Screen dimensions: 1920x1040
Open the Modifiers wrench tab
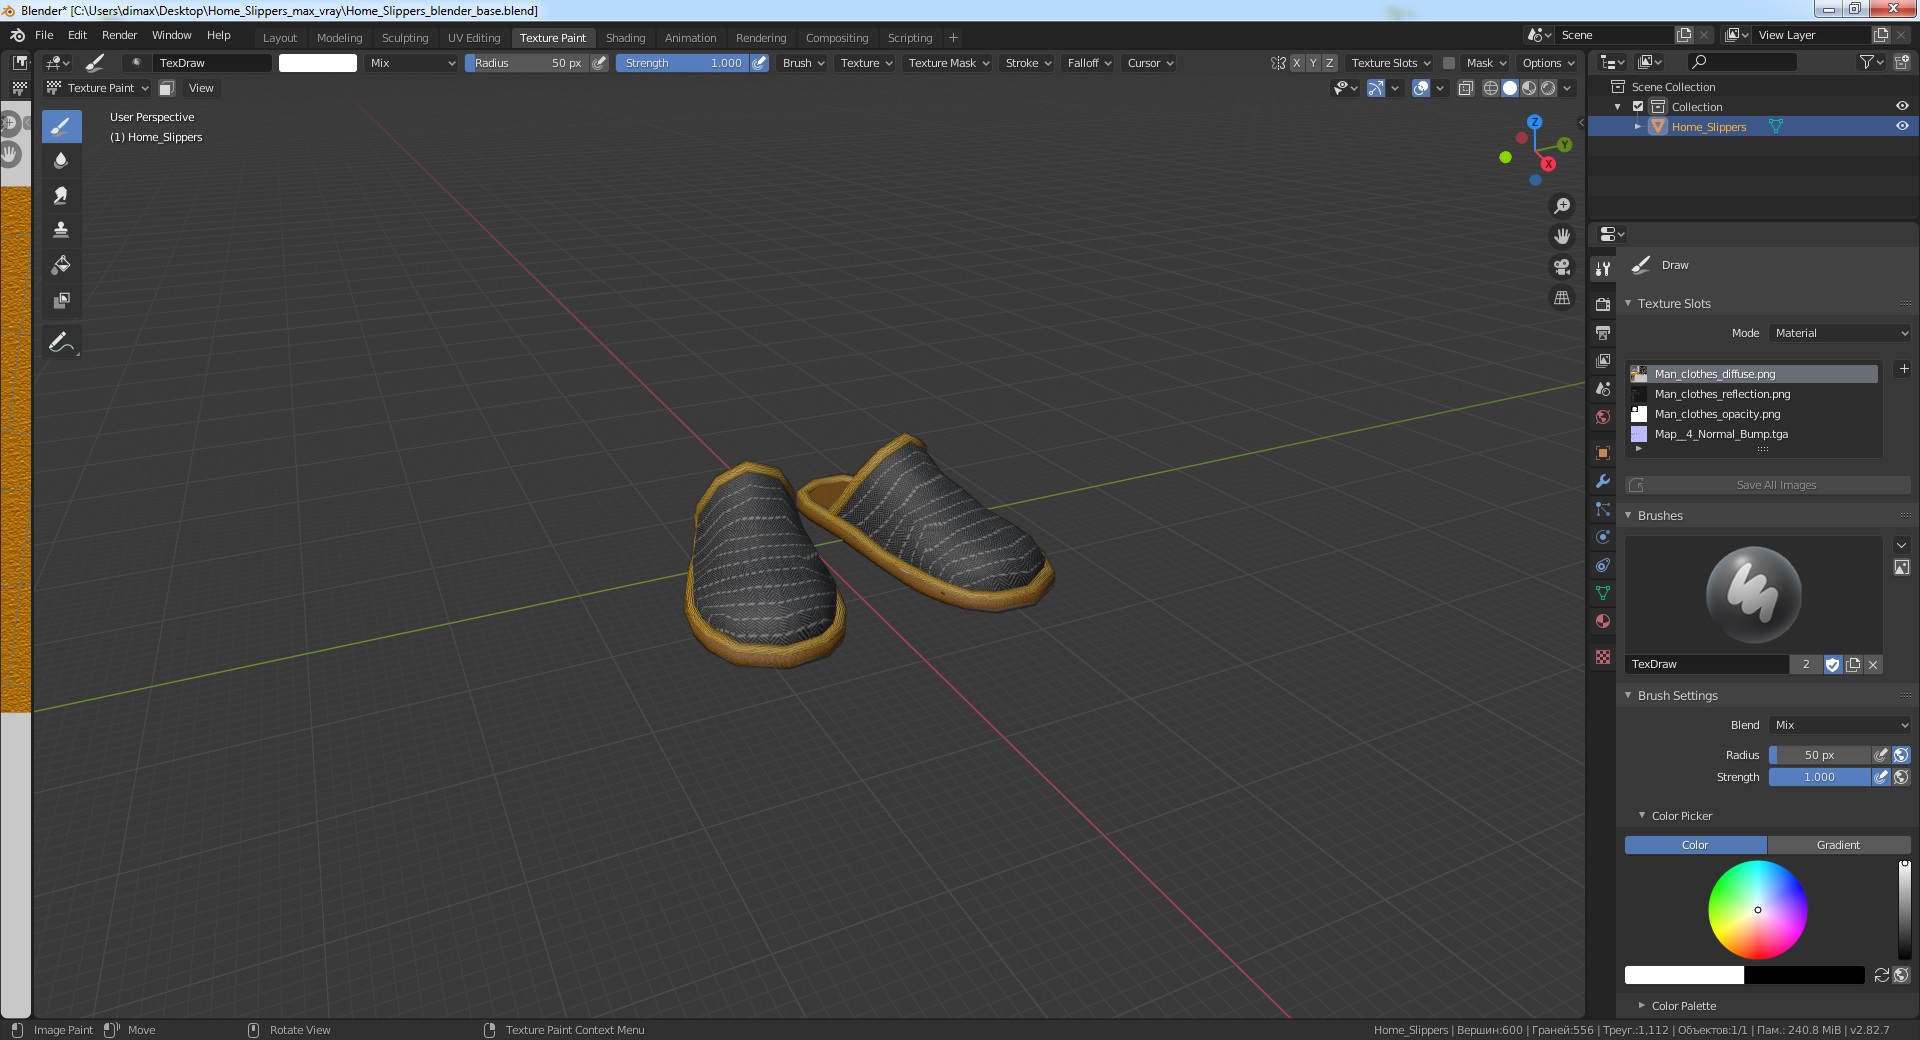1603,481
